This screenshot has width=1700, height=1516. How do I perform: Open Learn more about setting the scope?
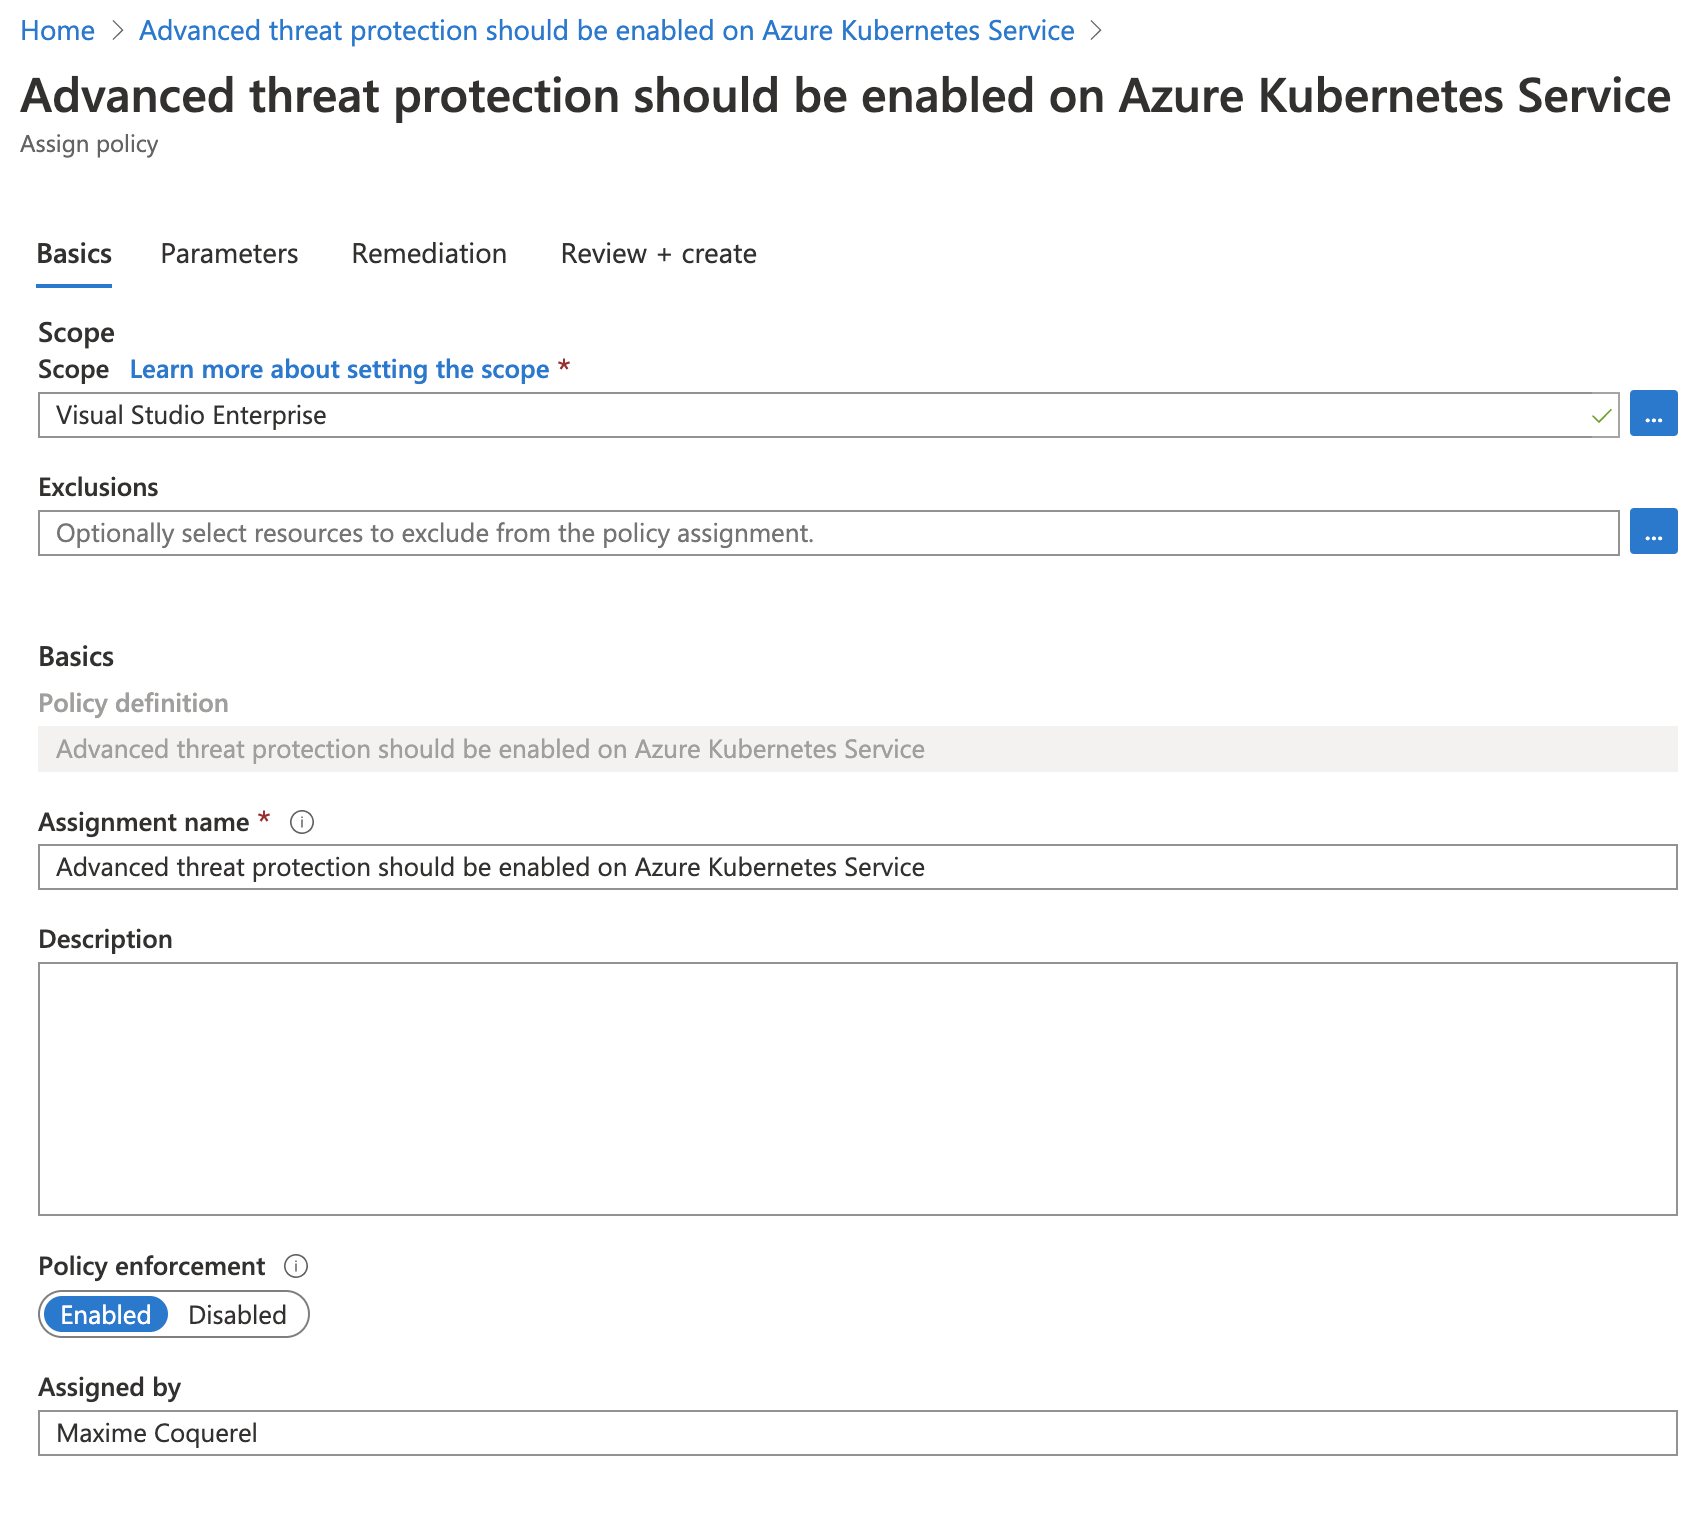pyautogui.click(x=339, y=369)
